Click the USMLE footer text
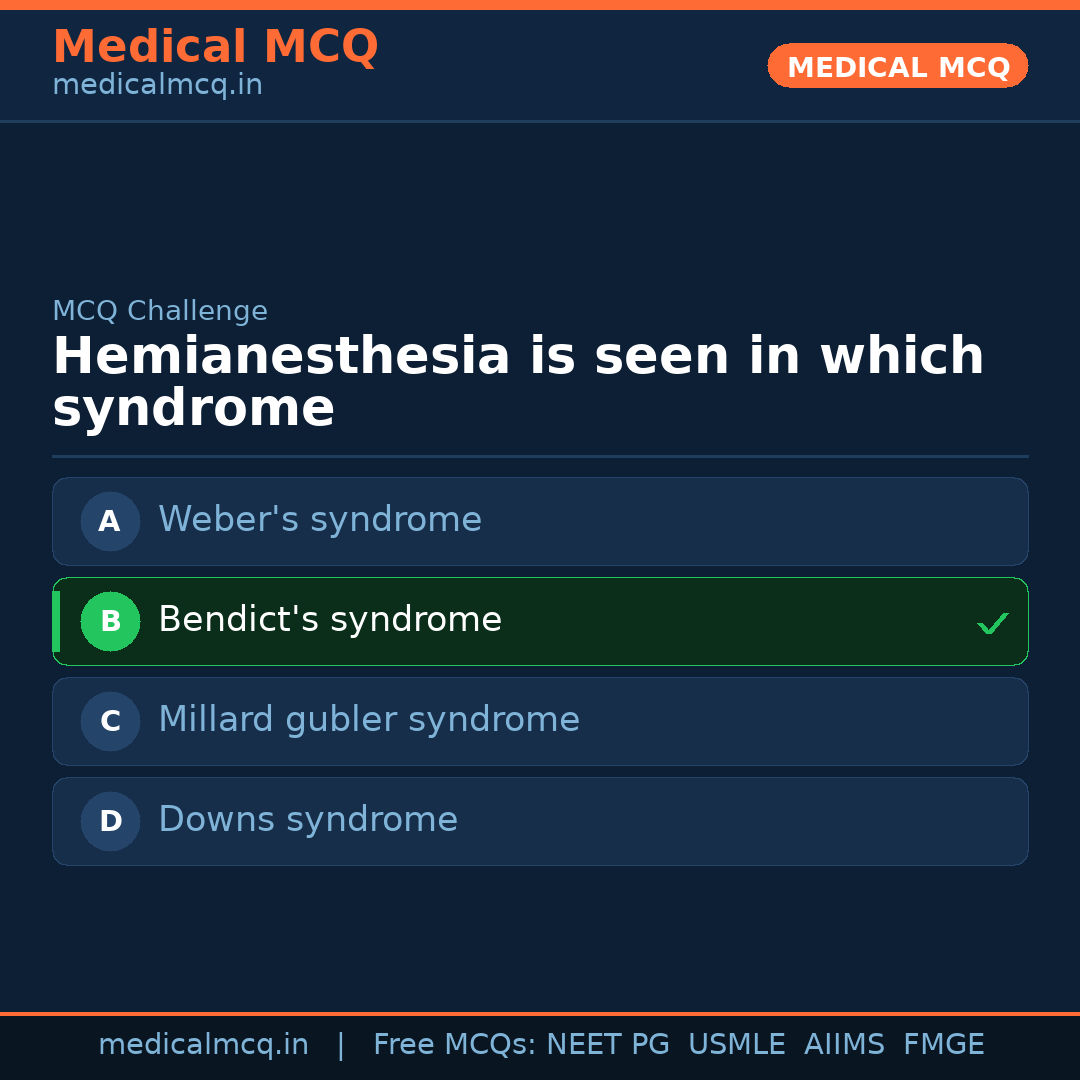 pyautogui.click(x=736, y=1045)
